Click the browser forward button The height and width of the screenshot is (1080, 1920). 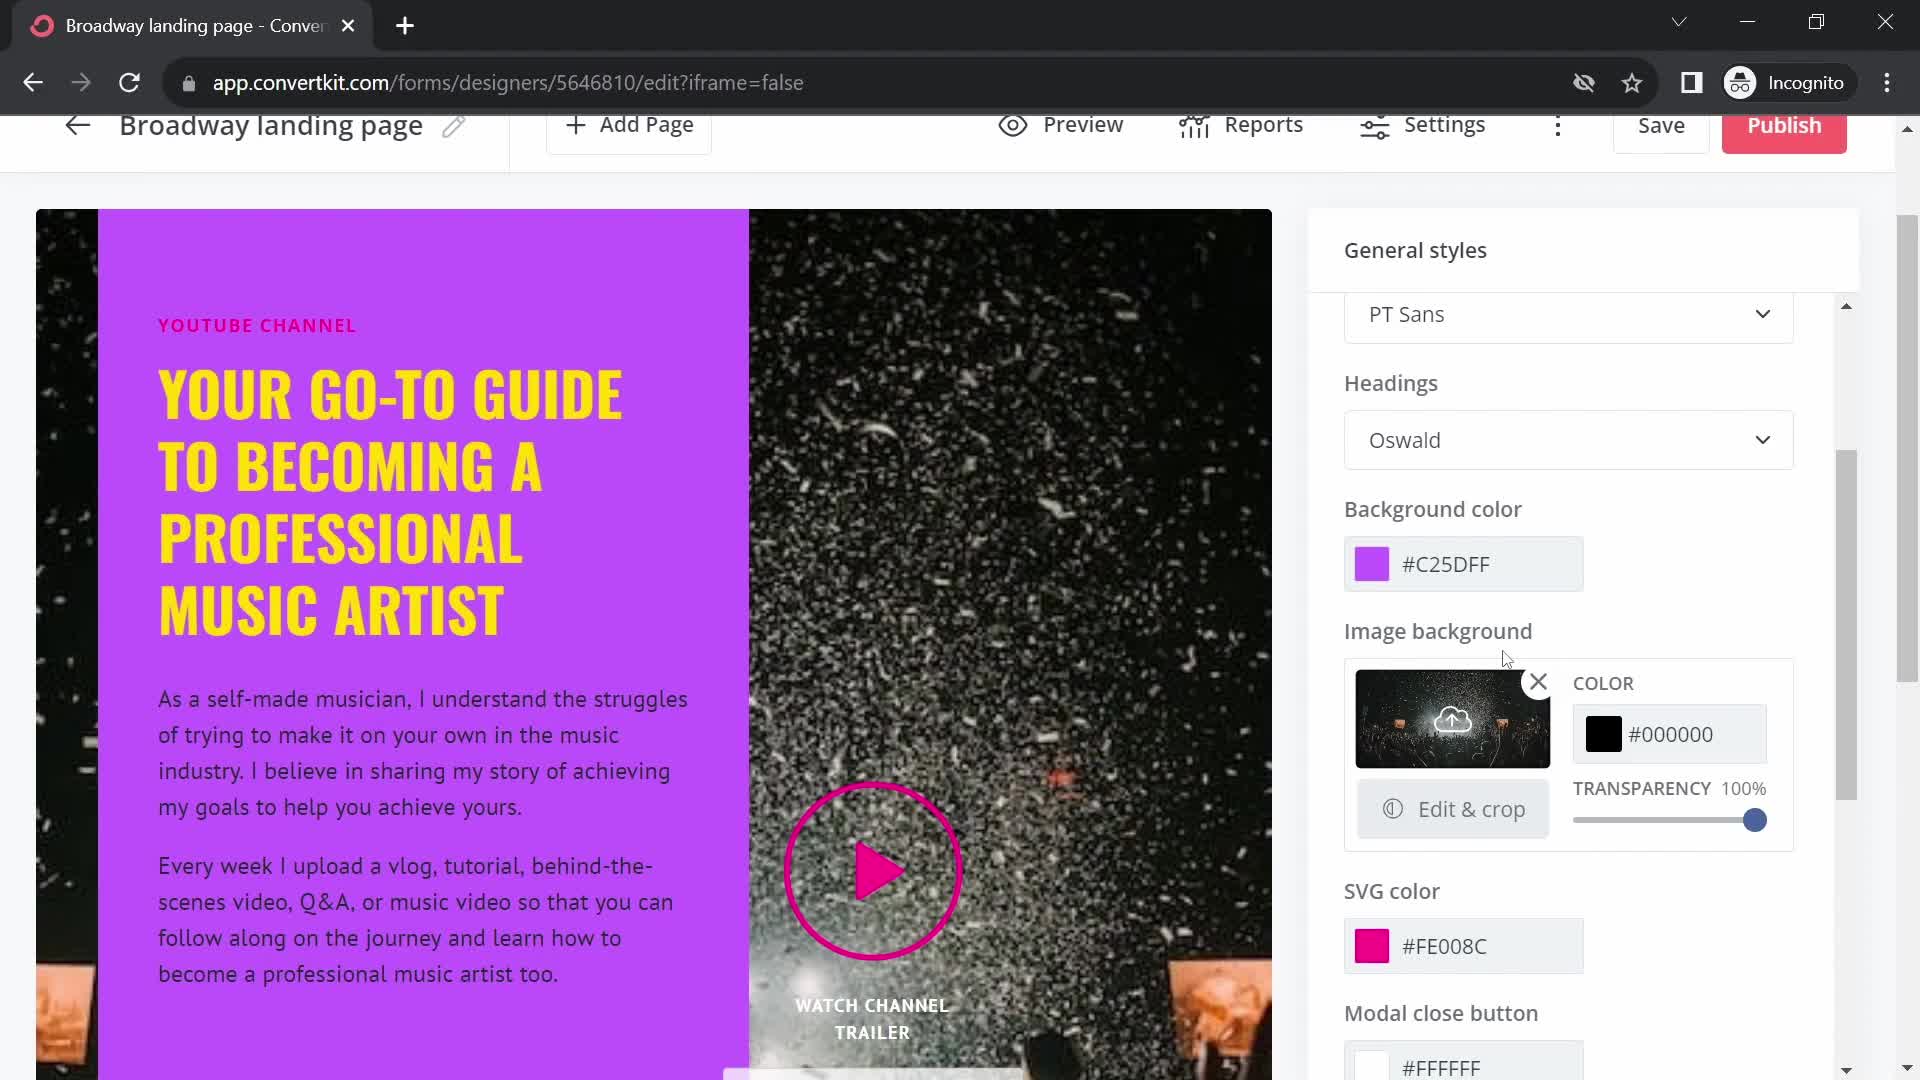click(x=81, y=83)
